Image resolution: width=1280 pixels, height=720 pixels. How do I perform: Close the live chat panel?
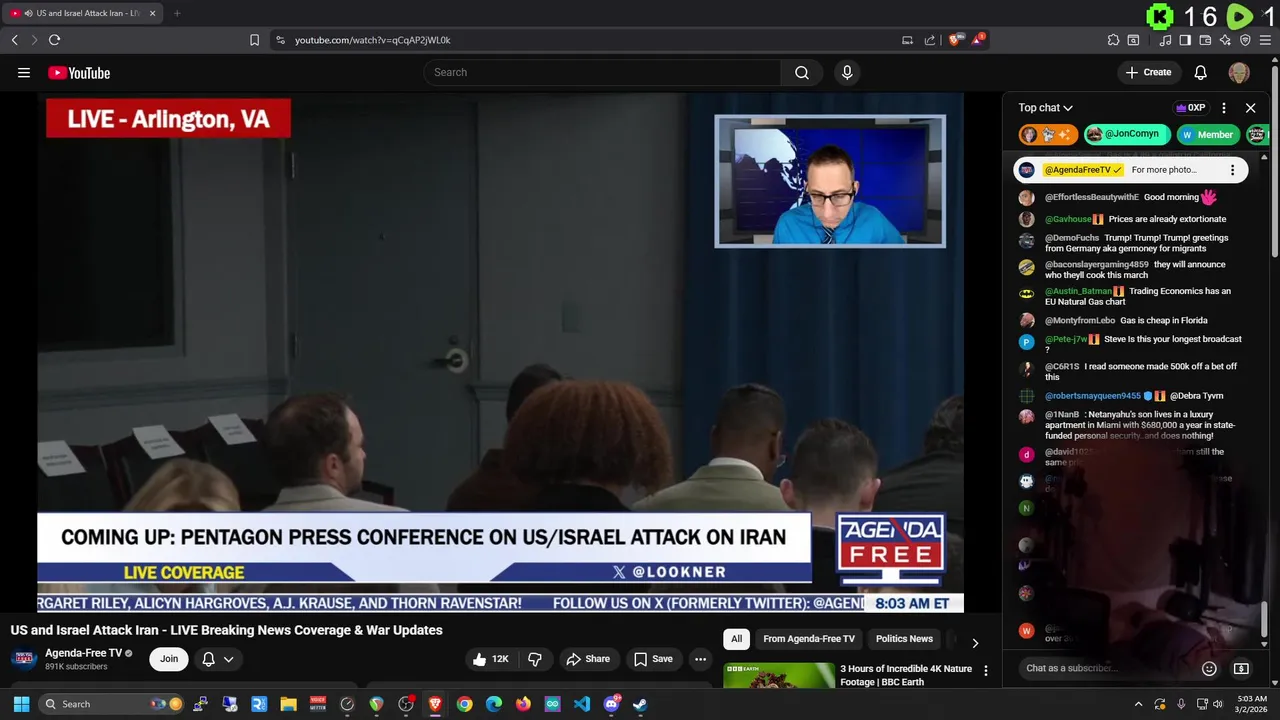click(1250, 108)
